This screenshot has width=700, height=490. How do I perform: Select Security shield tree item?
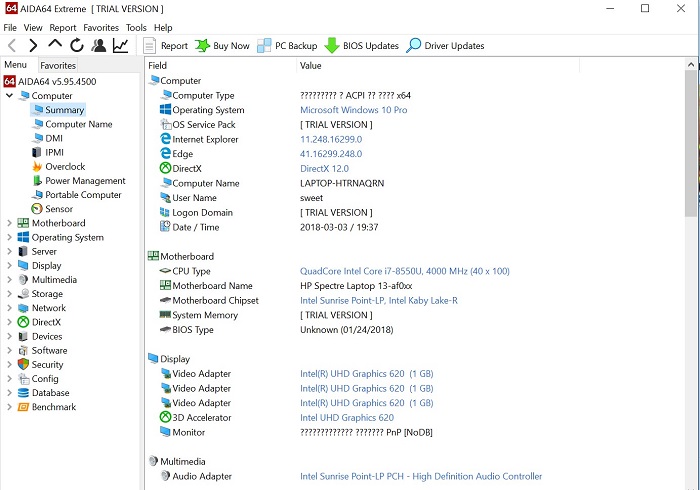(x=40, y=365)
